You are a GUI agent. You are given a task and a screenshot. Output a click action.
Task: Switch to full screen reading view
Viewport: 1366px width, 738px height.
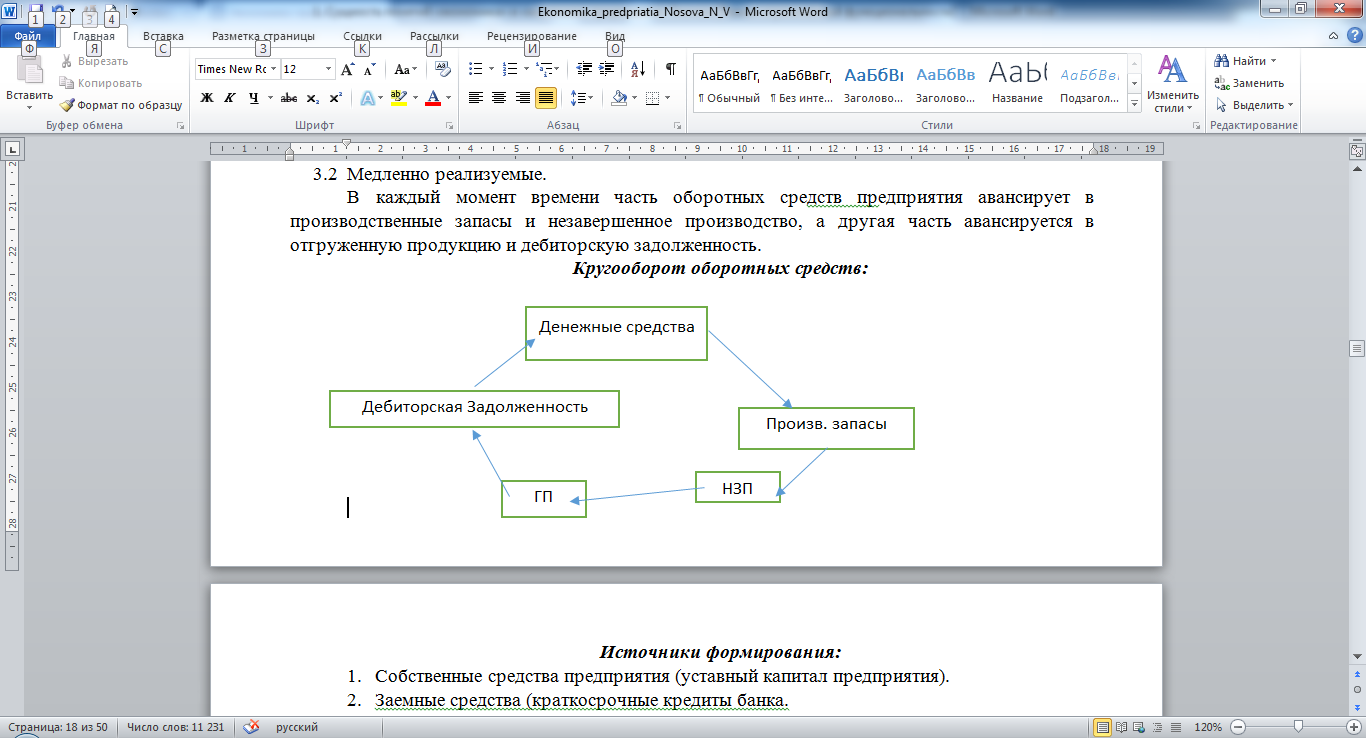point(1122,727)
